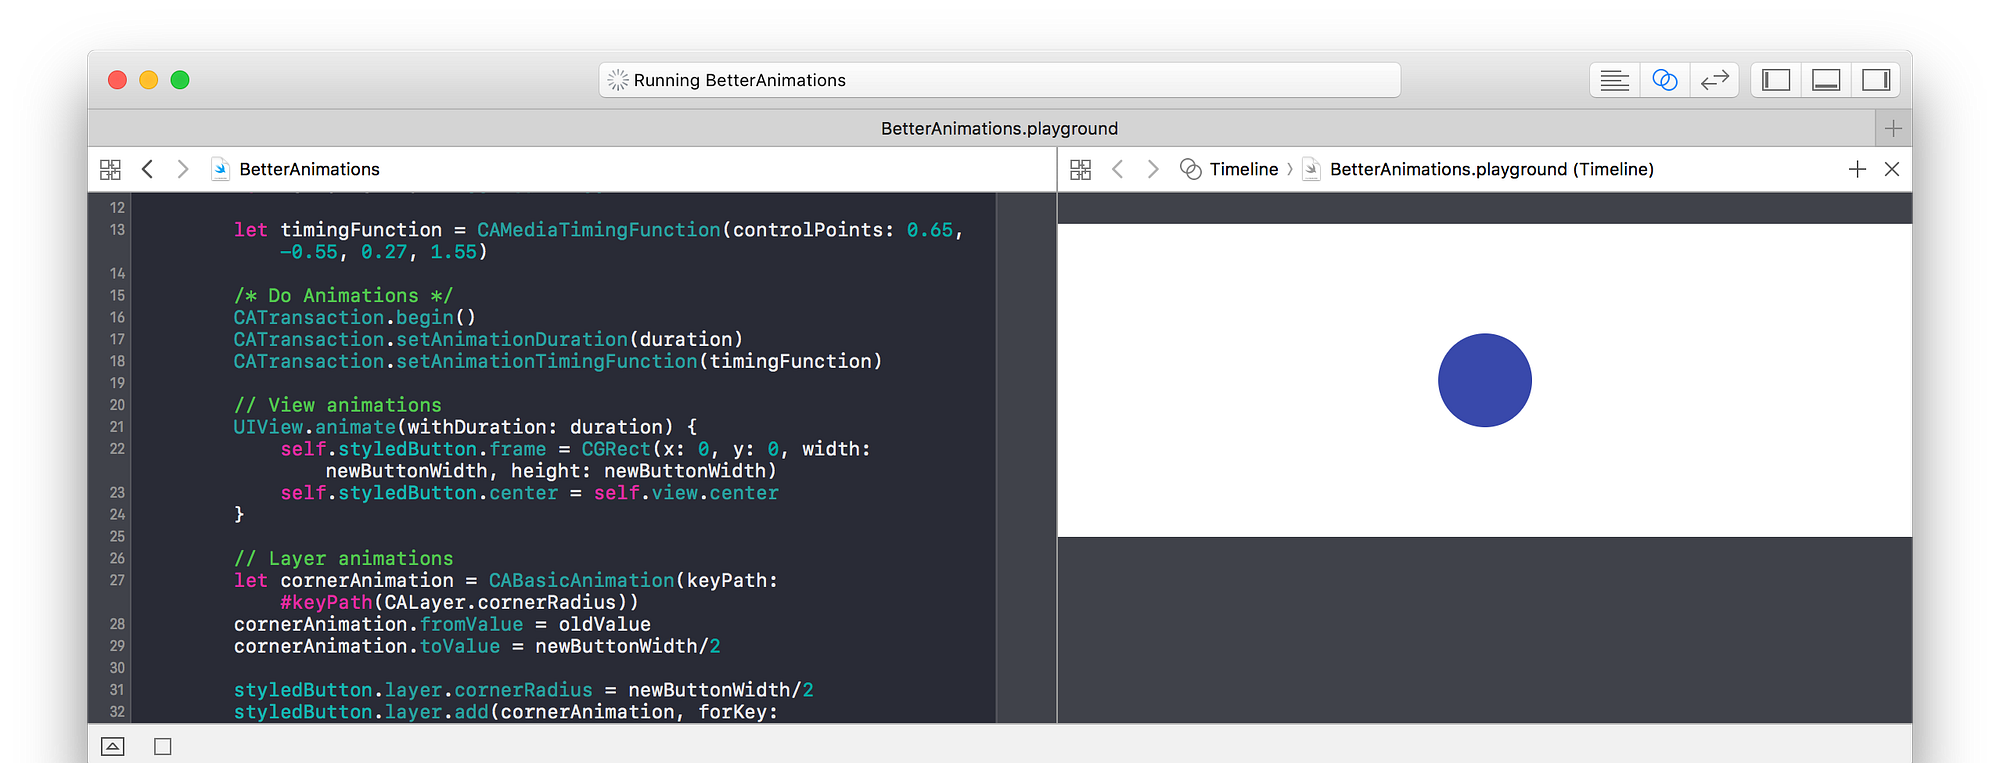2000x763 pixels.
Task: Toggle the debug area panel
Action: (x=1826, y=80)
